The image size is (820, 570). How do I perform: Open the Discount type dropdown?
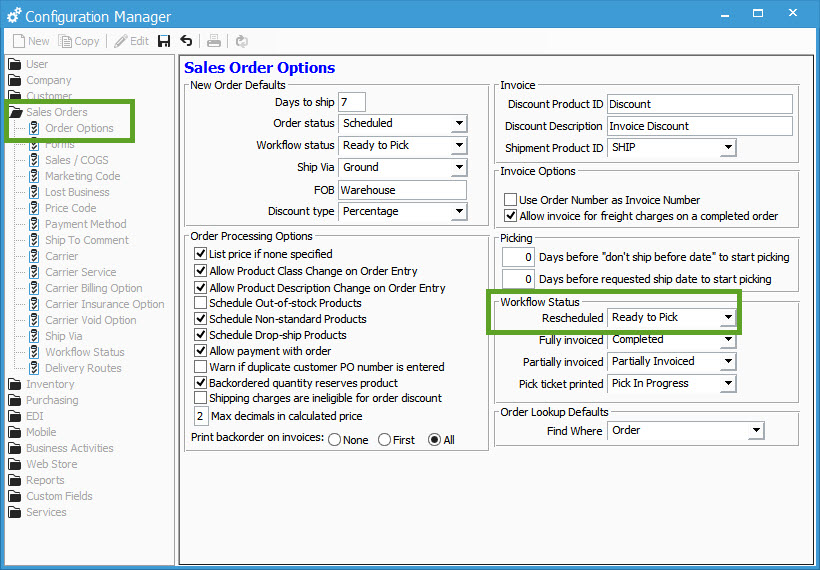point(459,211)
